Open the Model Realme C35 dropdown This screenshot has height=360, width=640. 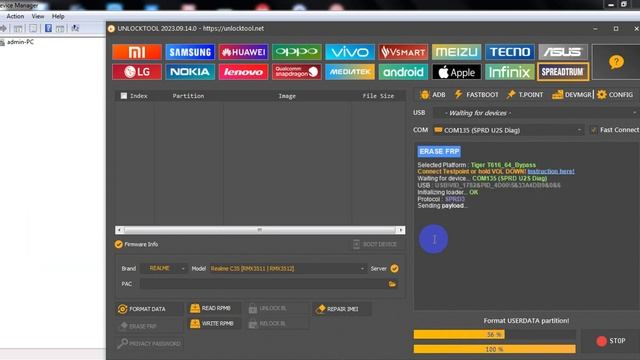point(287,268)
